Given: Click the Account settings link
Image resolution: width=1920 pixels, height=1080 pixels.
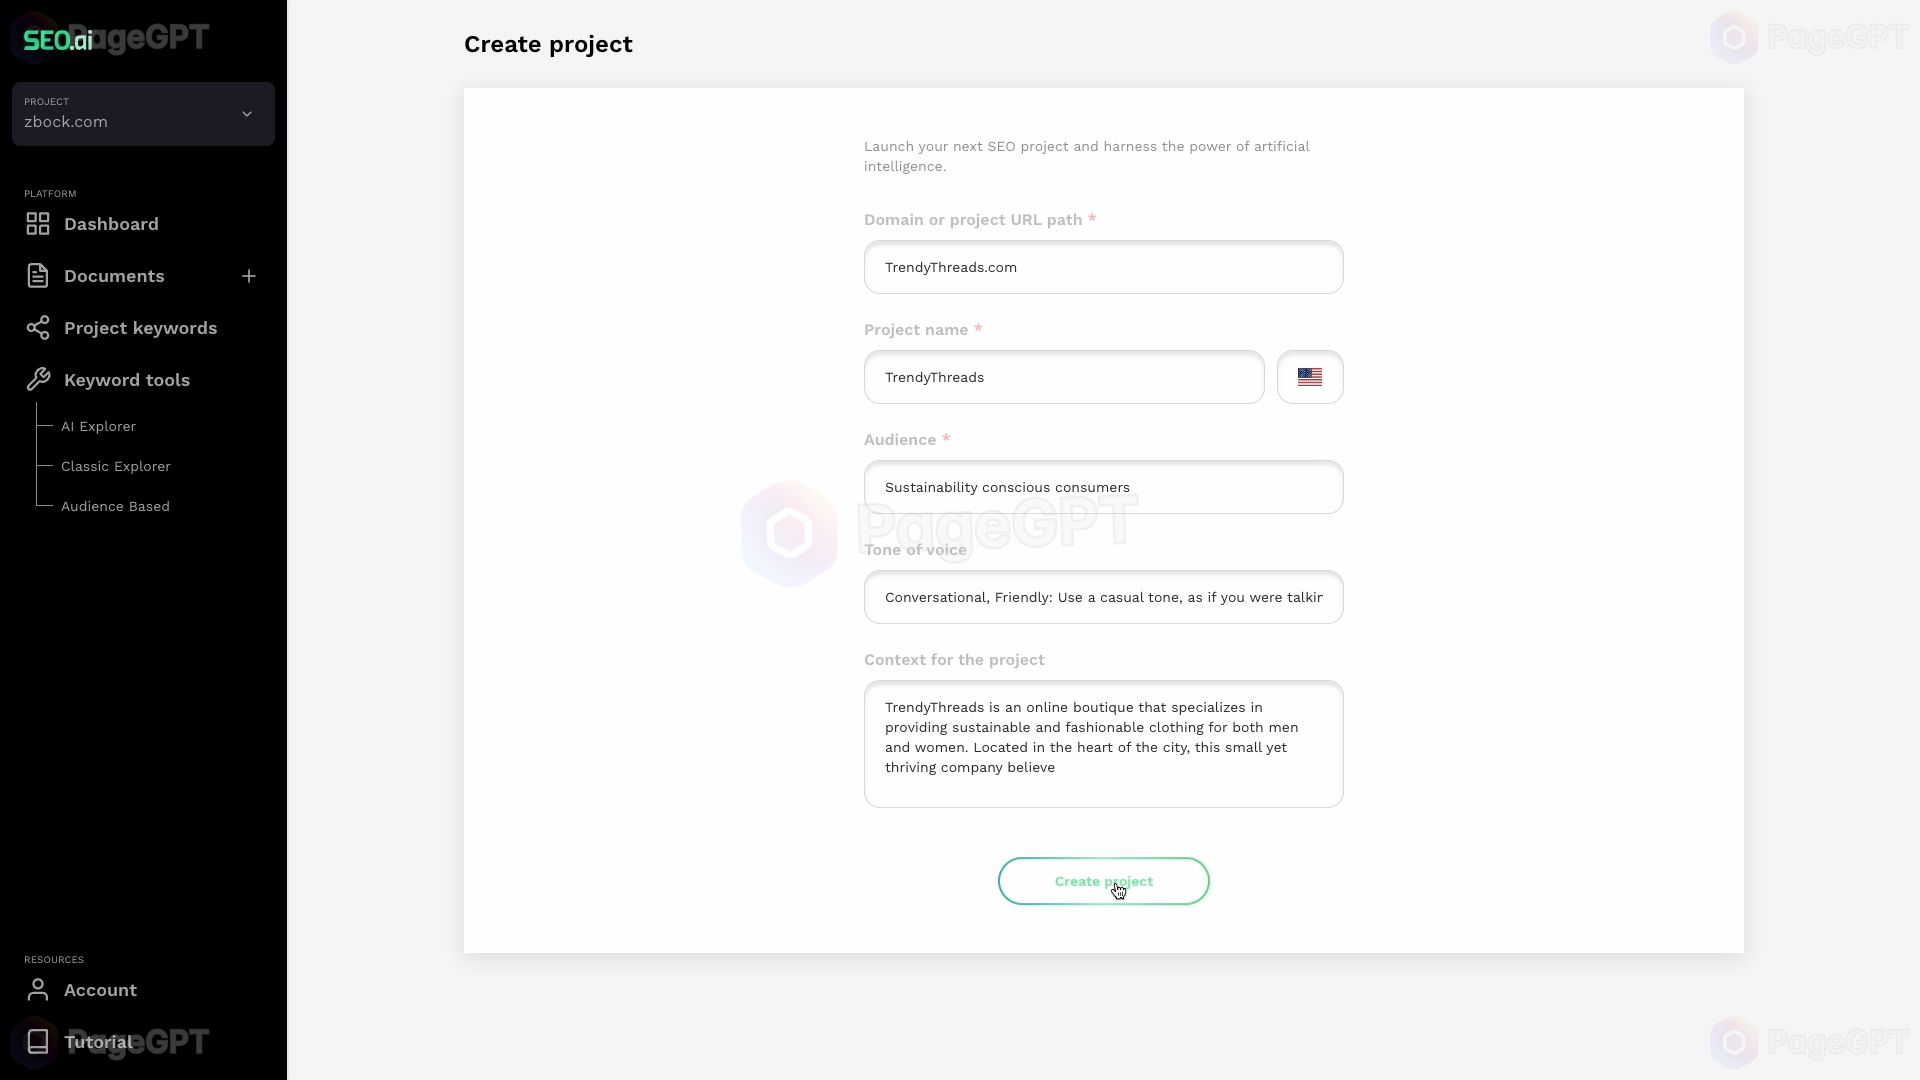Looking at the screenshot, I should (x=99, y=989).
